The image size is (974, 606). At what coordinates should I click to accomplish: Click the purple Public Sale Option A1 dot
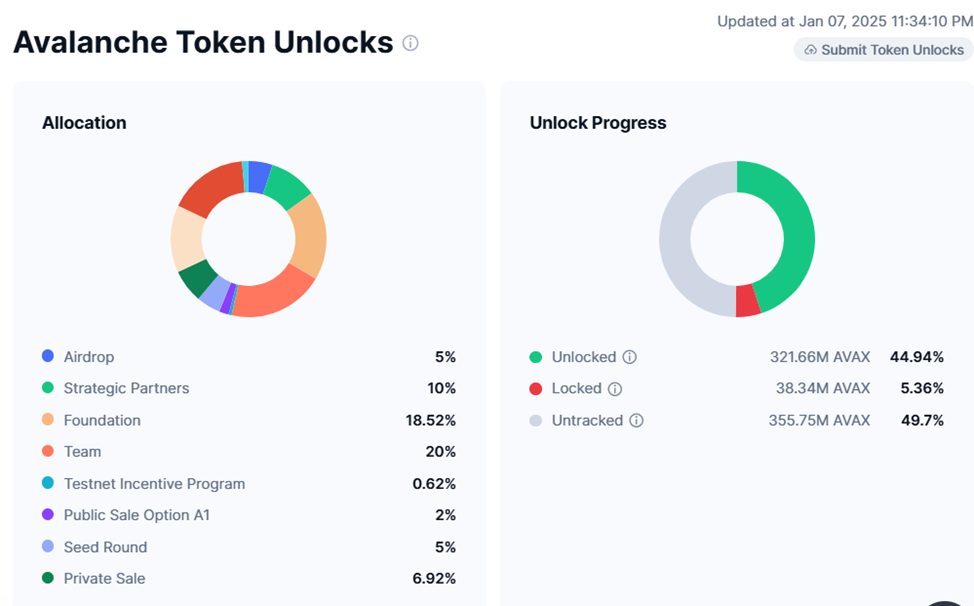48,515
